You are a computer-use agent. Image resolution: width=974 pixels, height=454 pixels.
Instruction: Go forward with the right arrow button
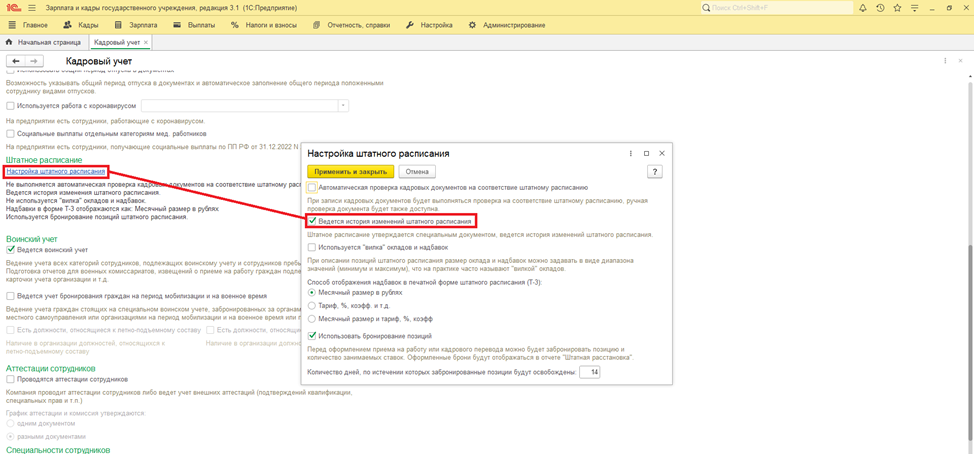coord(34,61)
